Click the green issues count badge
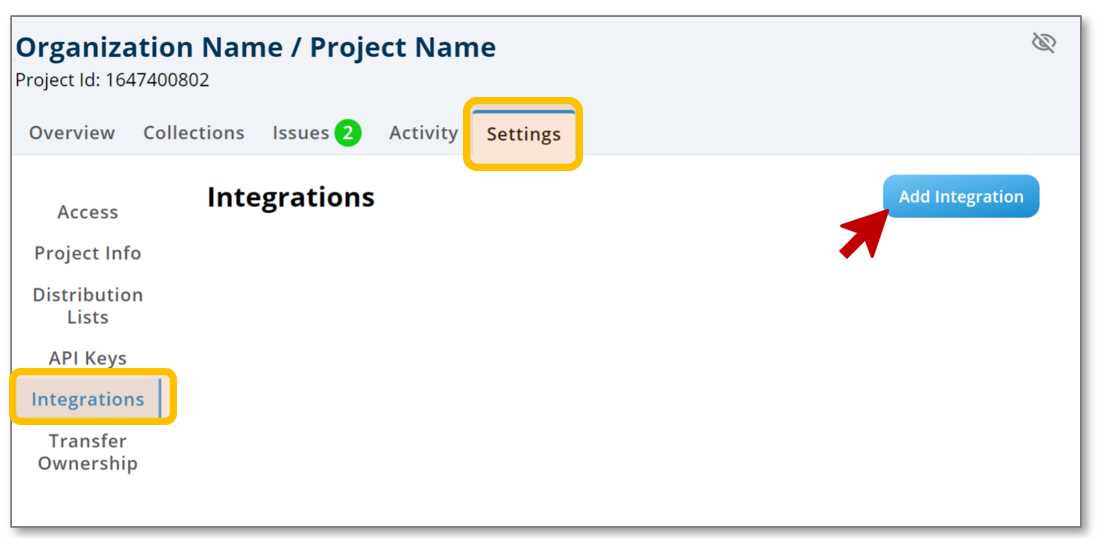 (x=347, y=133)
